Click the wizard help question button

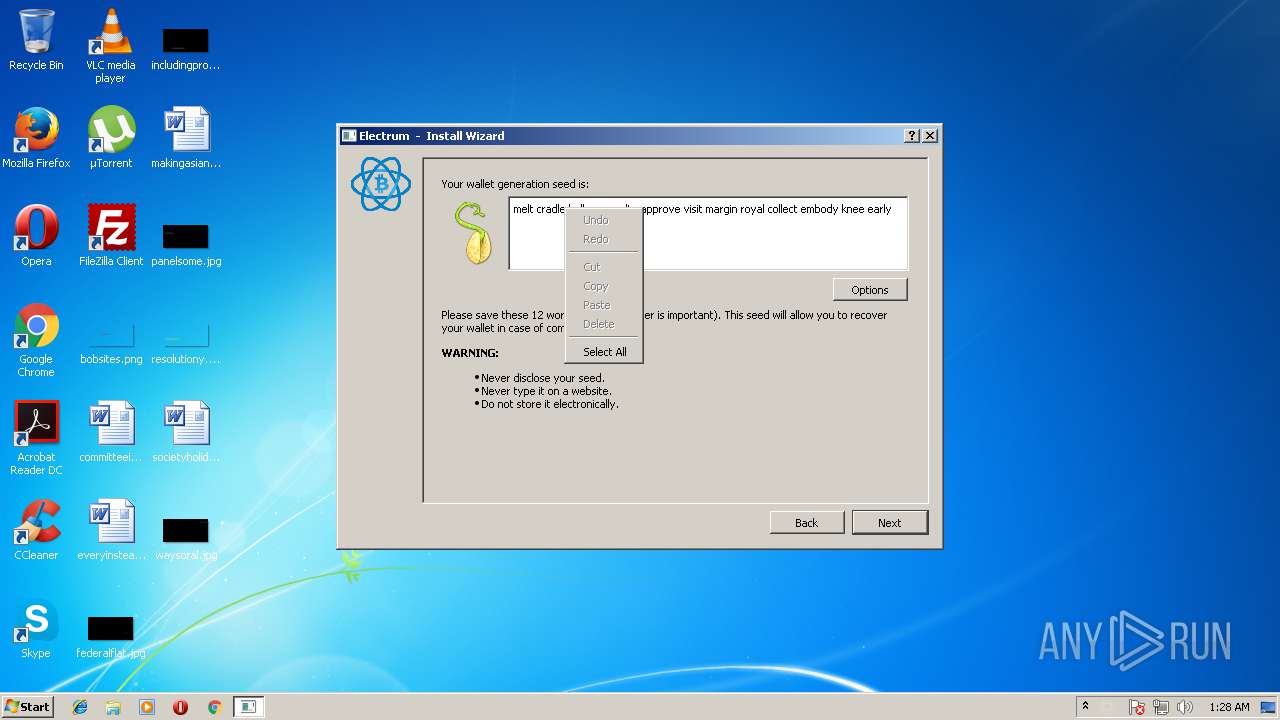(912, 136)
